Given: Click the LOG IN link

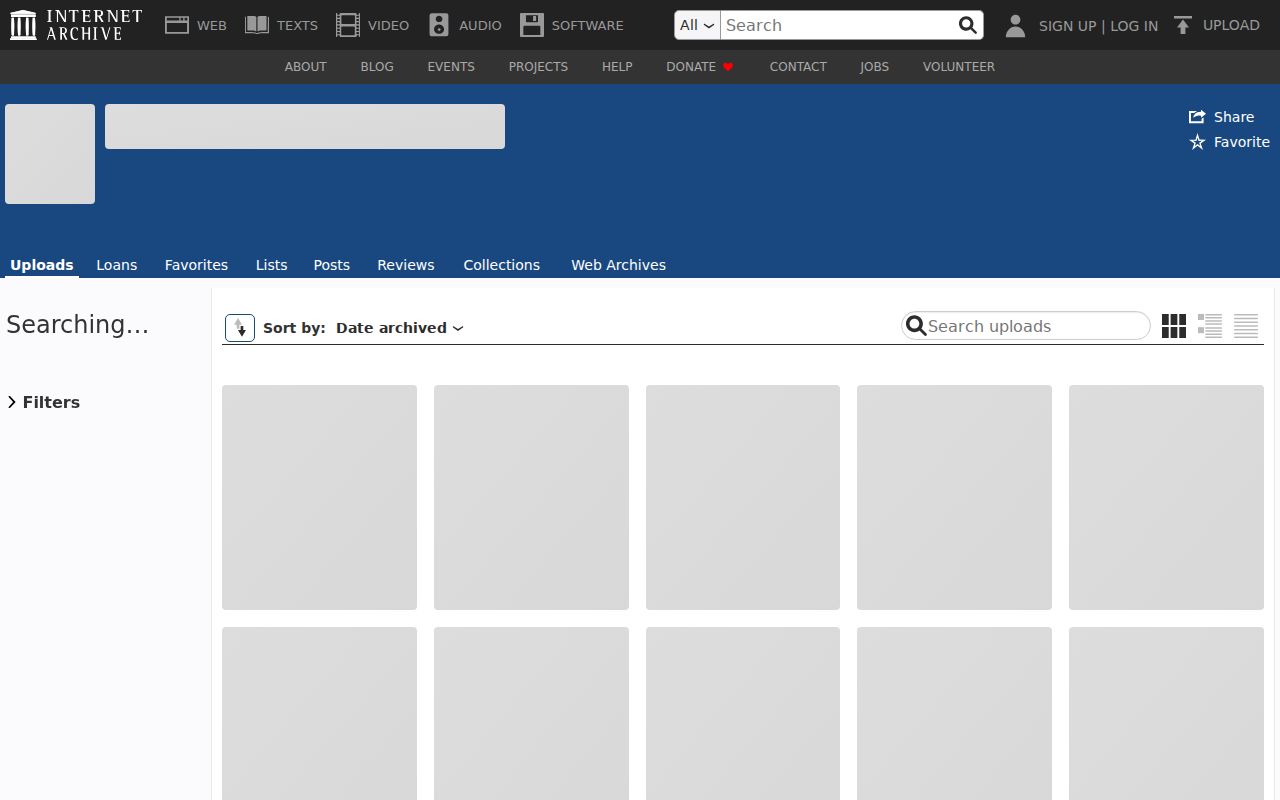Looking at the screenshot, I should (1134, 26).
